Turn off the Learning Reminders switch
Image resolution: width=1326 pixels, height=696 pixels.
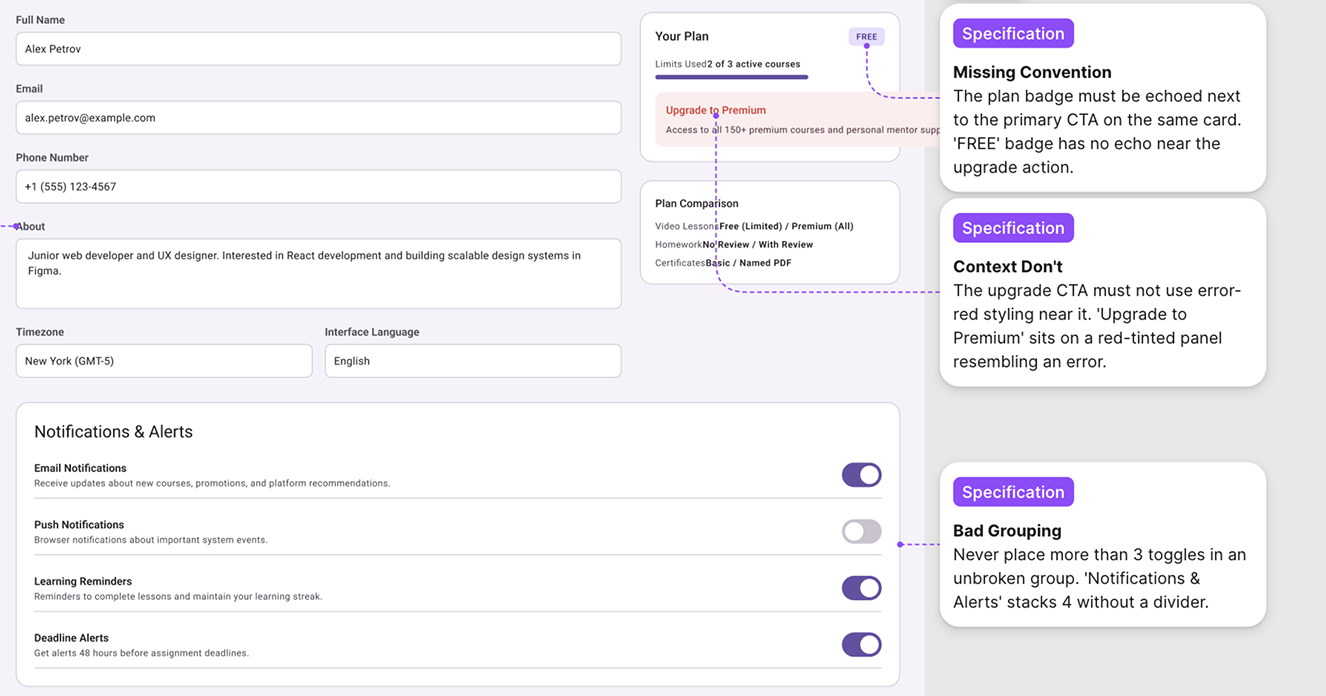click(x=861, y=588)
